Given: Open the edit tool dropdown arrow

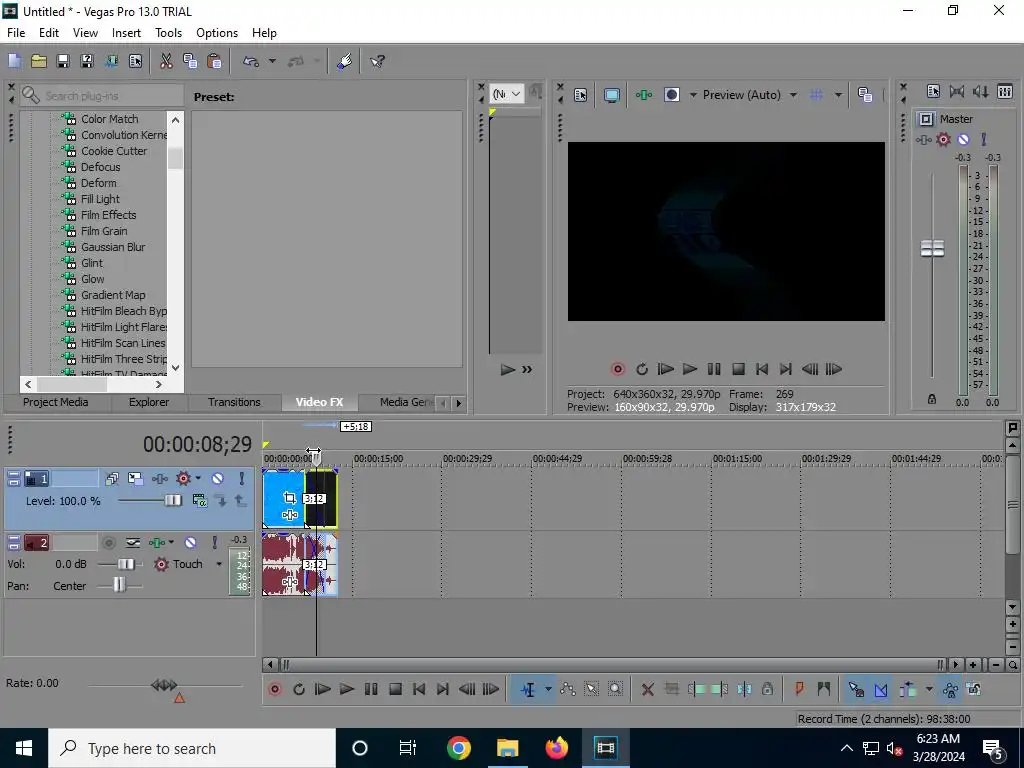Looking at the screenshot, I should 547,689.
